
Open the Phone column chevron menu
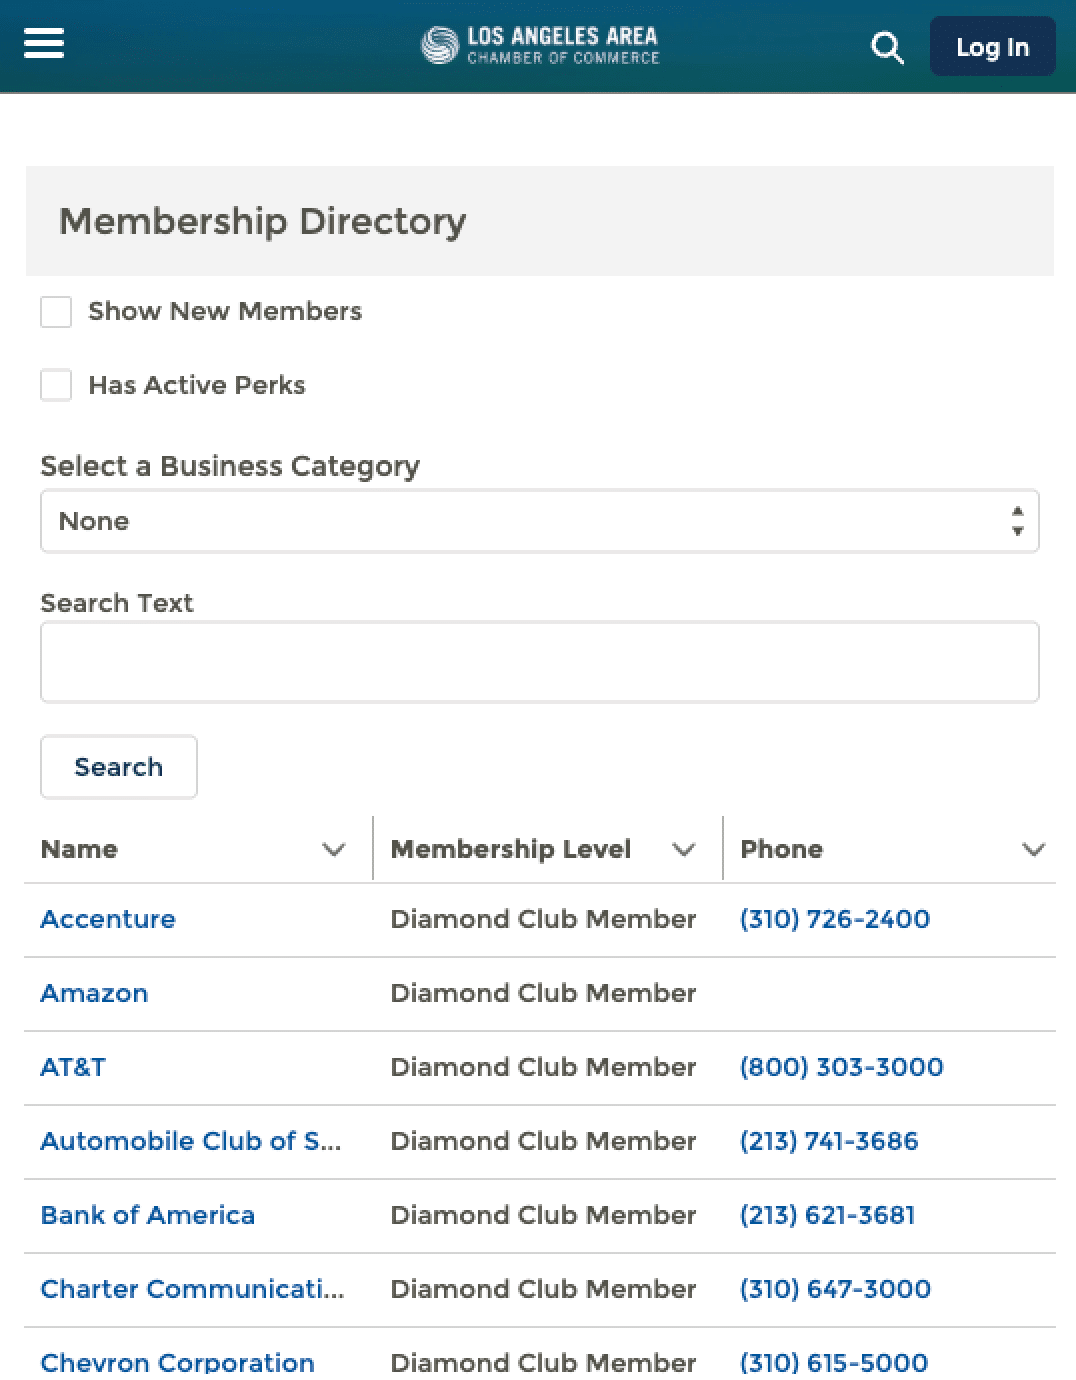(1034, 849)
